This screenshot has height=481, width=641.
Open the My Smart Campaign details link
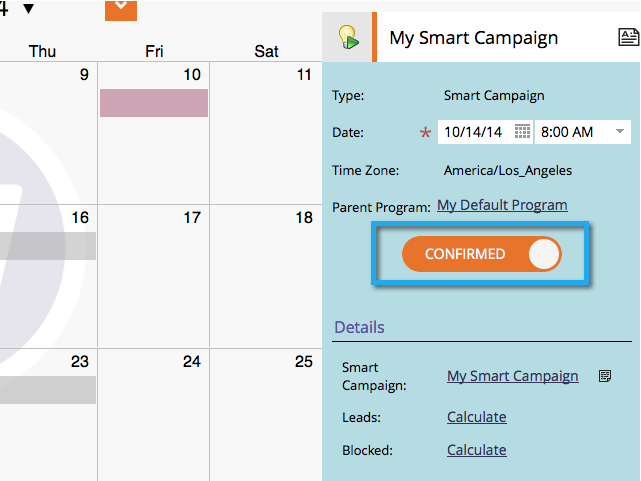[512, 376]
